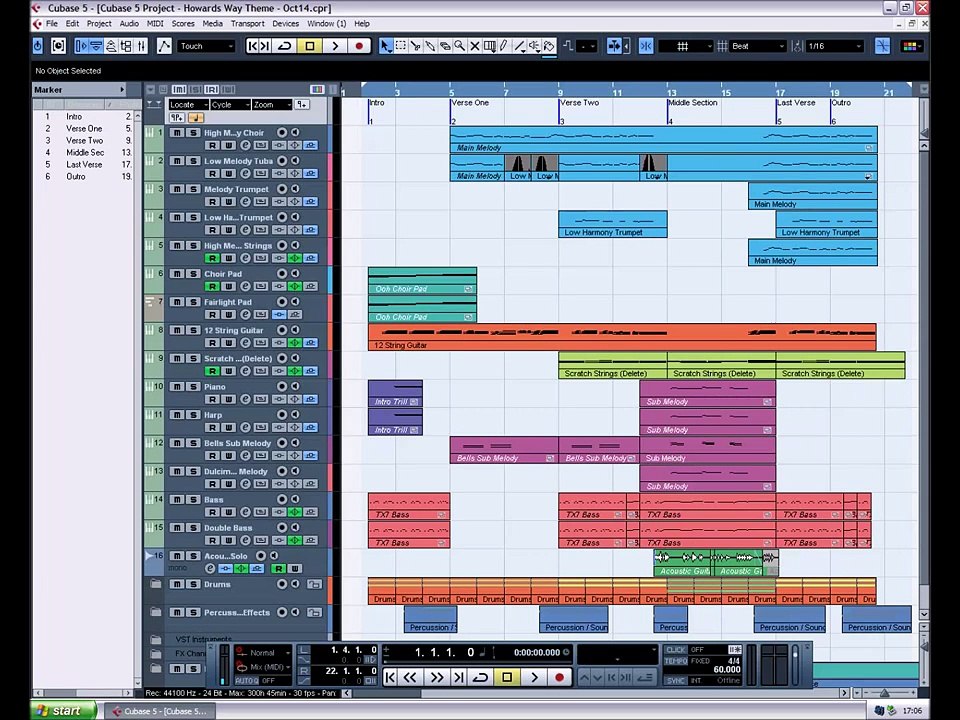Open the Scores menu
This screenshot has height=720, width=960.
click(x=182, y=23)
